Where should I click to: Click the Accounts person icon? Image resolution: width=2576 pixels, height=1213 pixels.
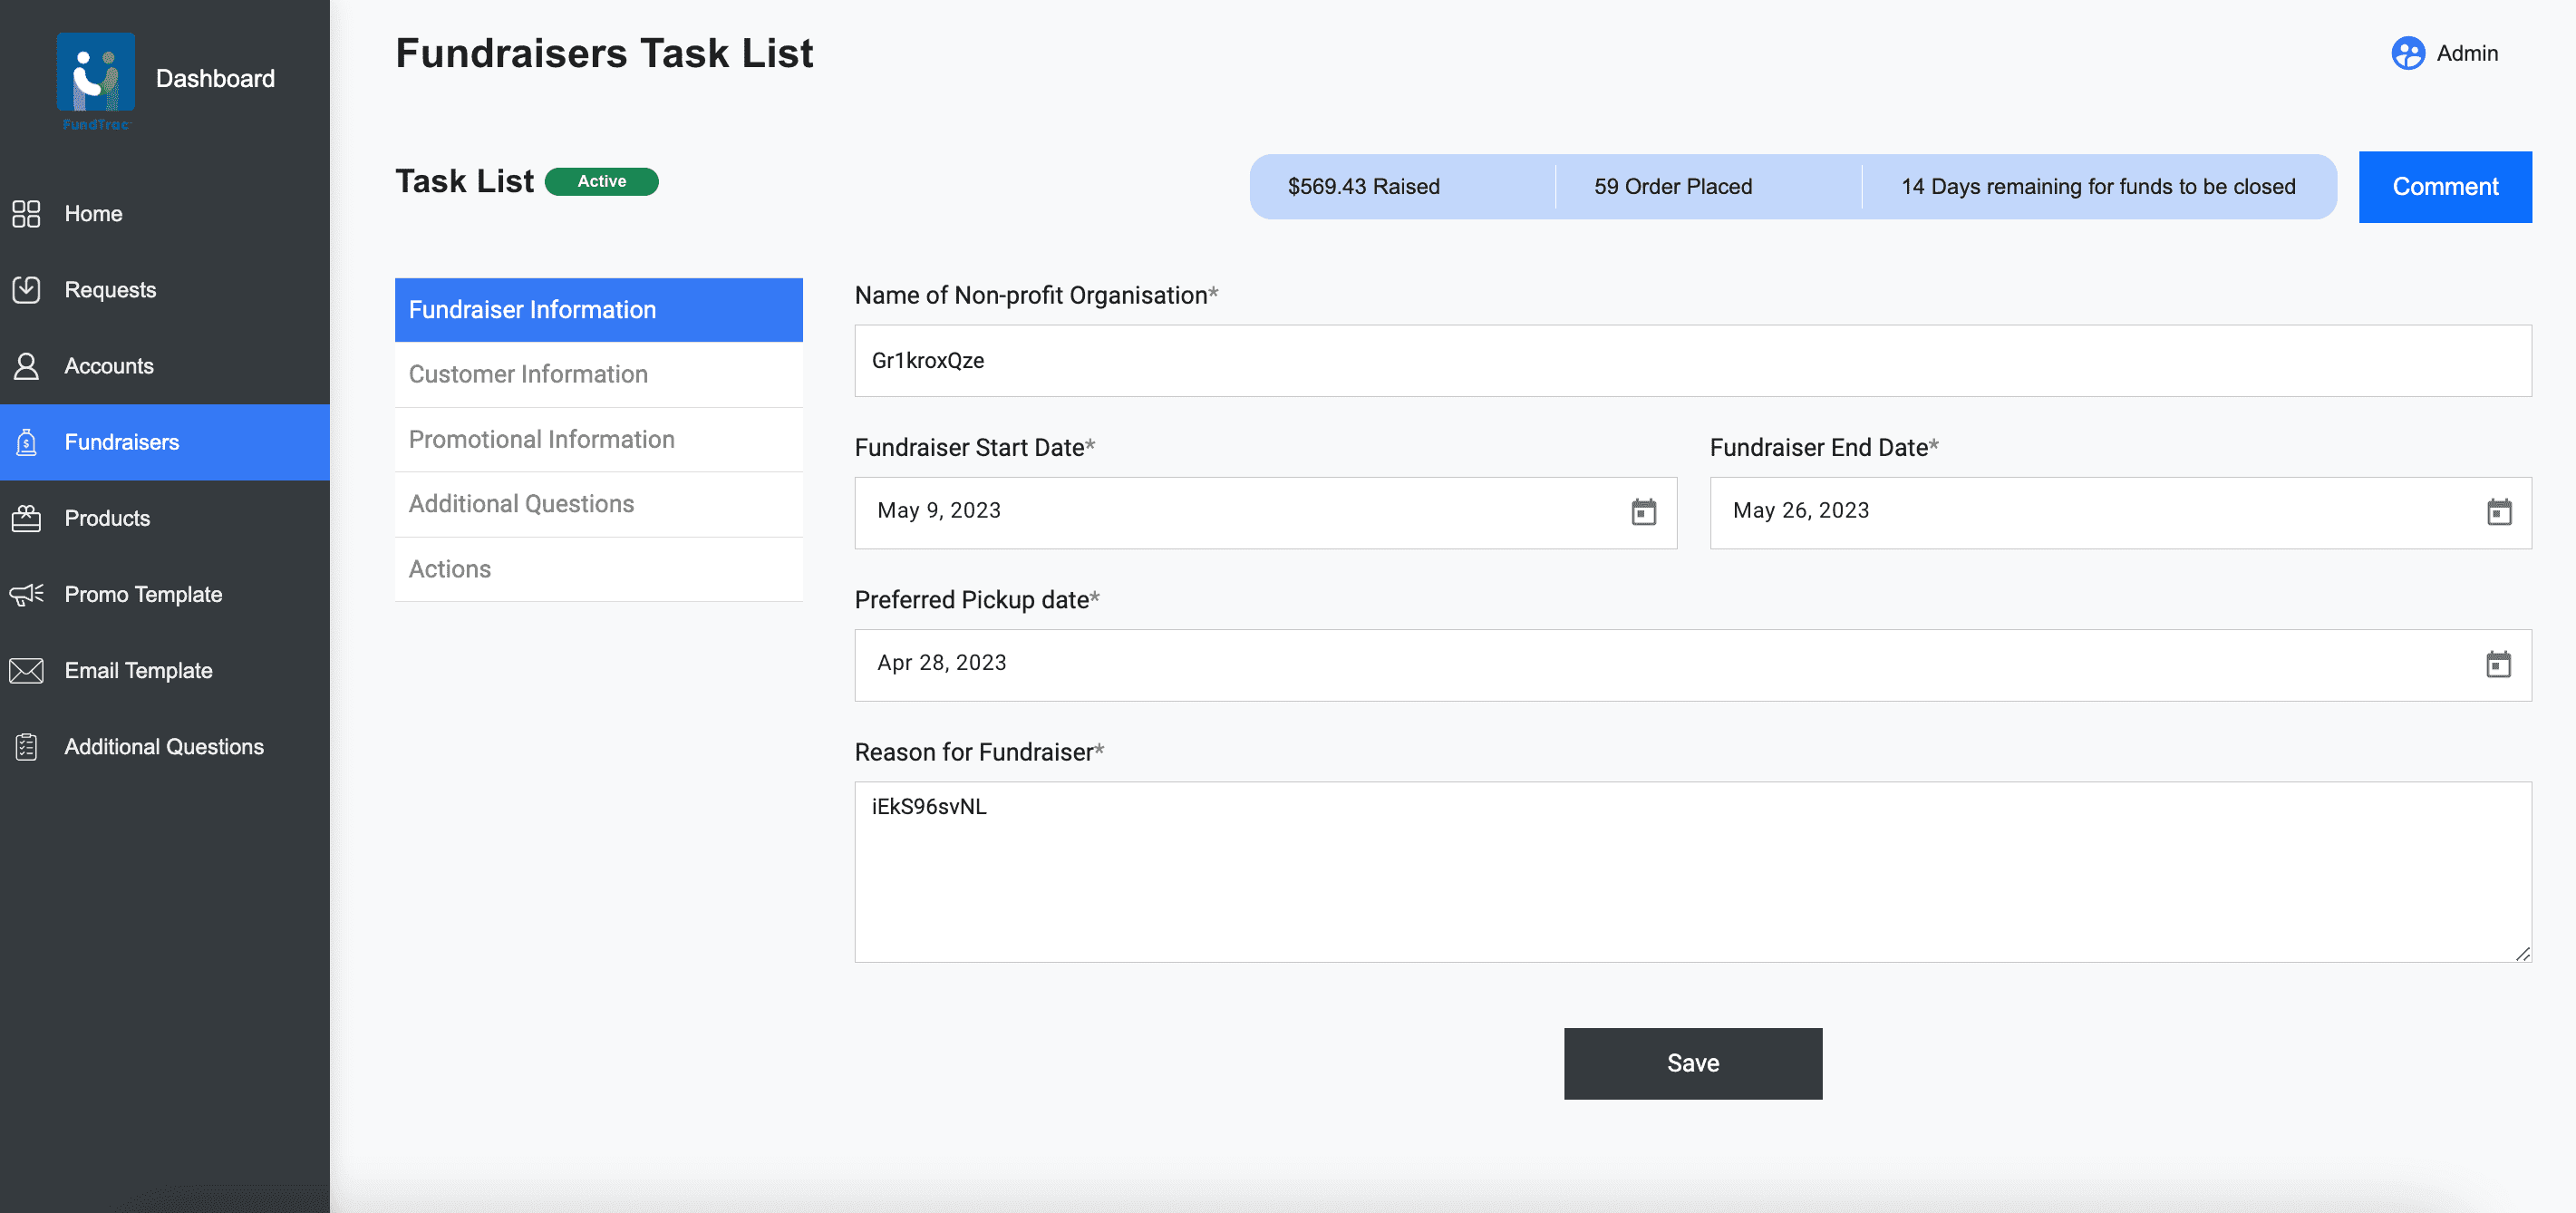(26, 366)
